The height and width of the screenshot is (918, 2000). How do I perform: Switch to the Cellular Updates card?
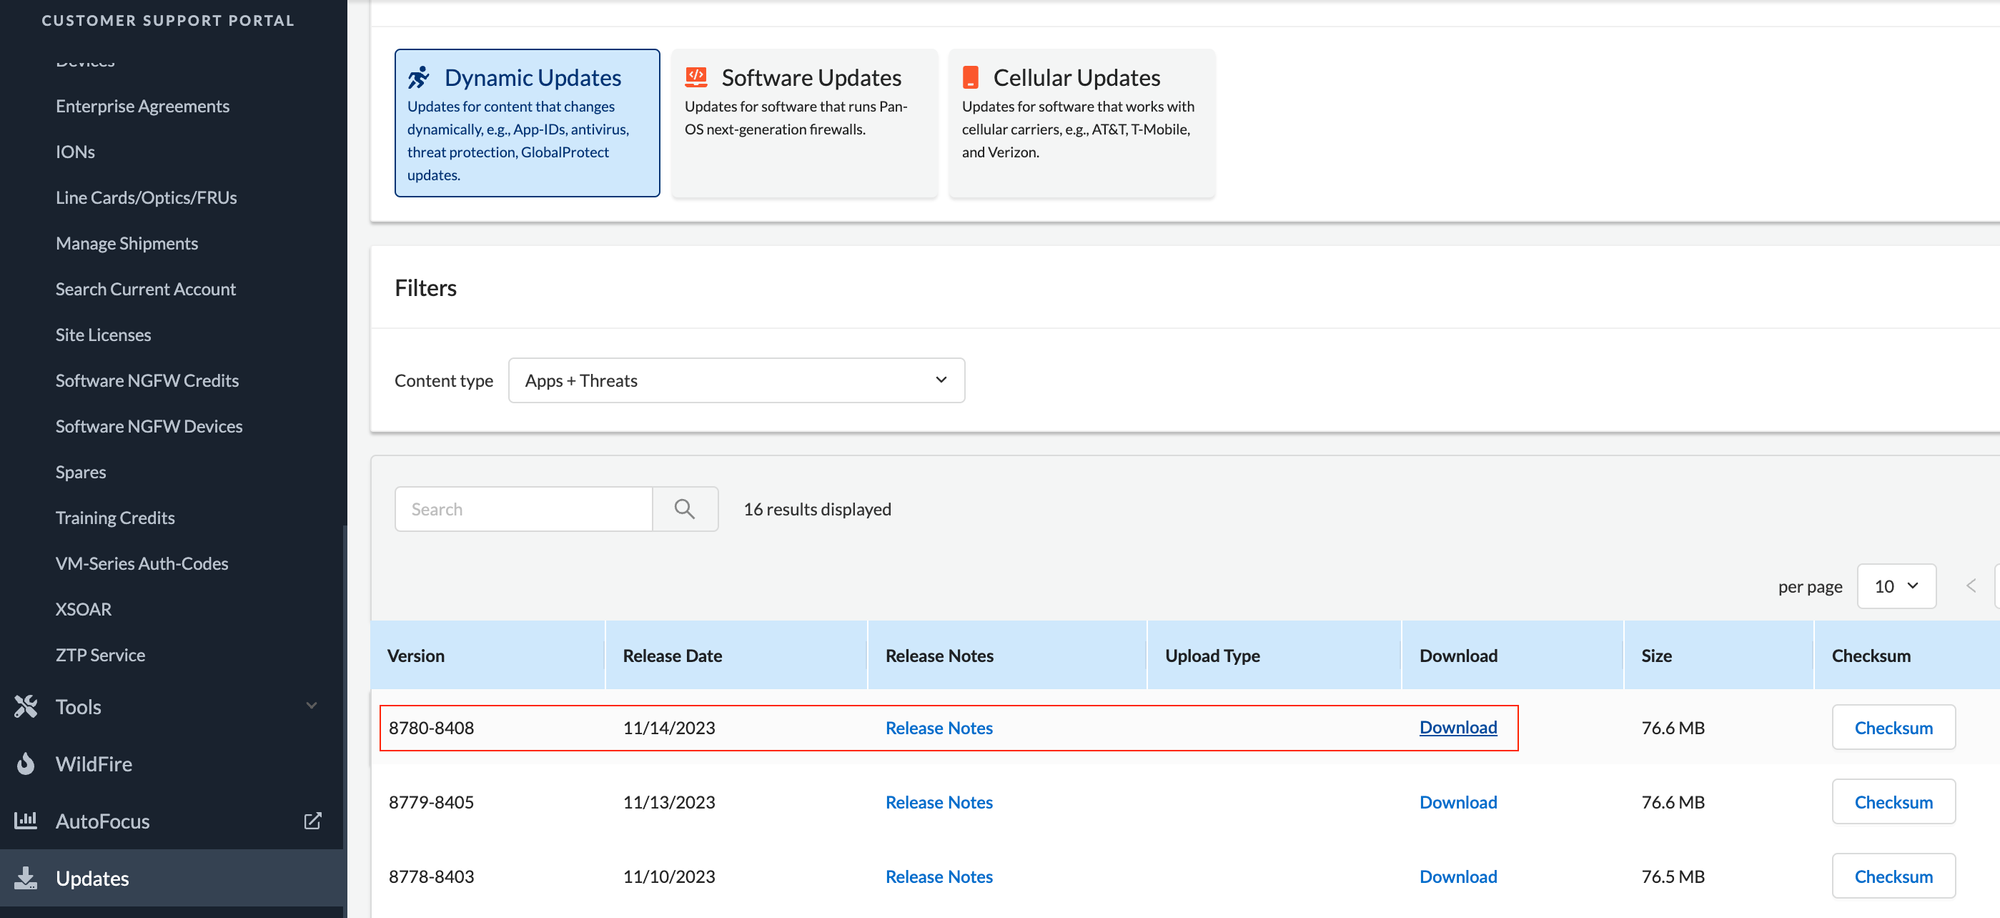(x=1082, y=123)
